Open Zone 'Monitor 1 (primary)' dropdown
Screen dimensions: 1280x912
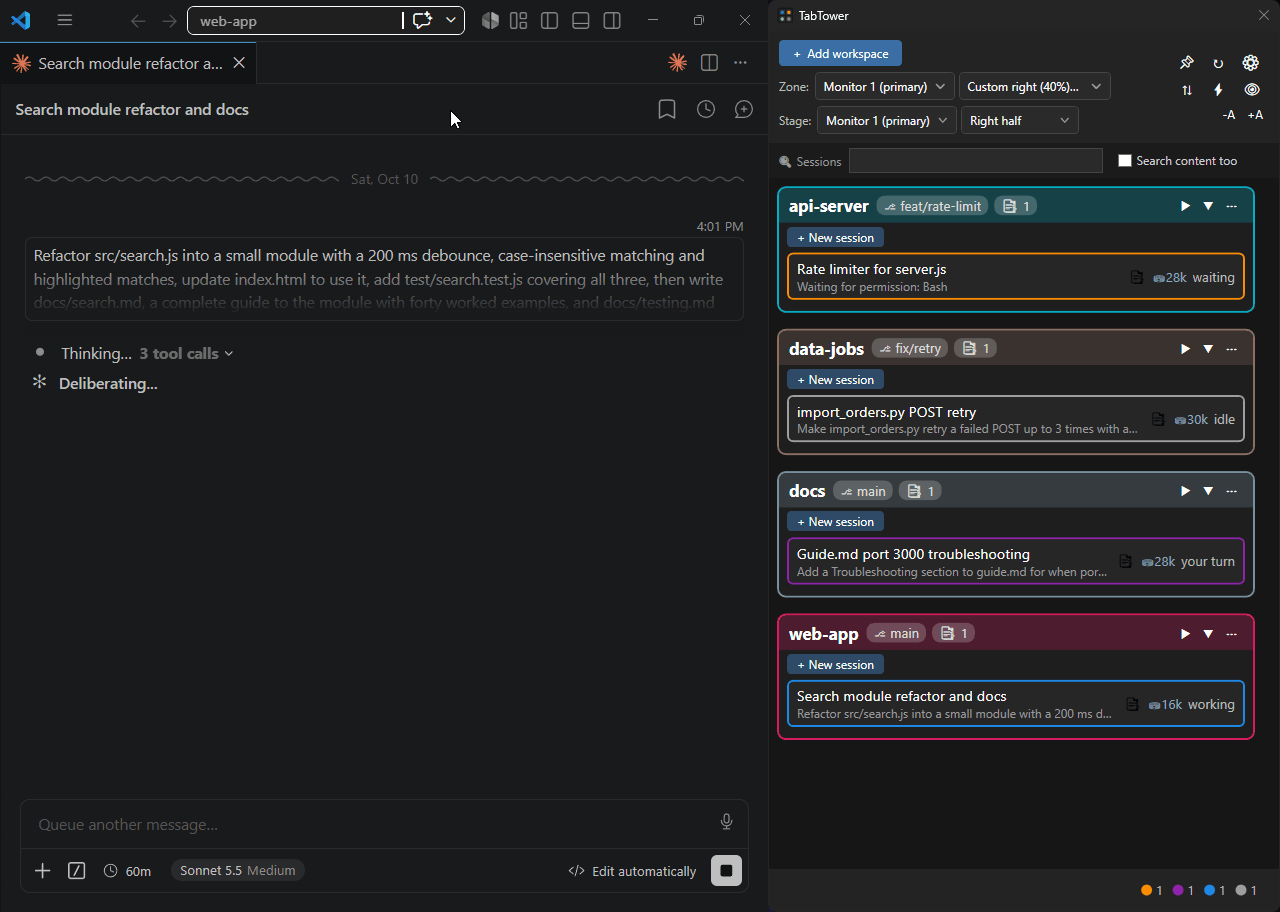(x=885, y=87)
